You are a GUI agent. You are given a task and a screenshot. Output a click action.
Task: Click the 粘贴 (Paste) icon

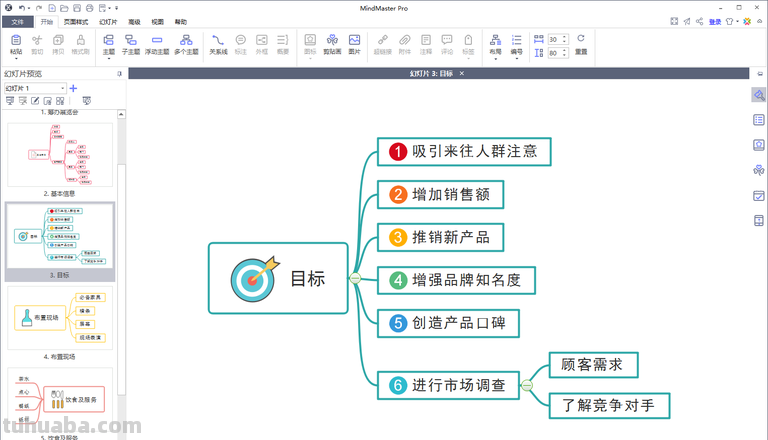[16, 40]
